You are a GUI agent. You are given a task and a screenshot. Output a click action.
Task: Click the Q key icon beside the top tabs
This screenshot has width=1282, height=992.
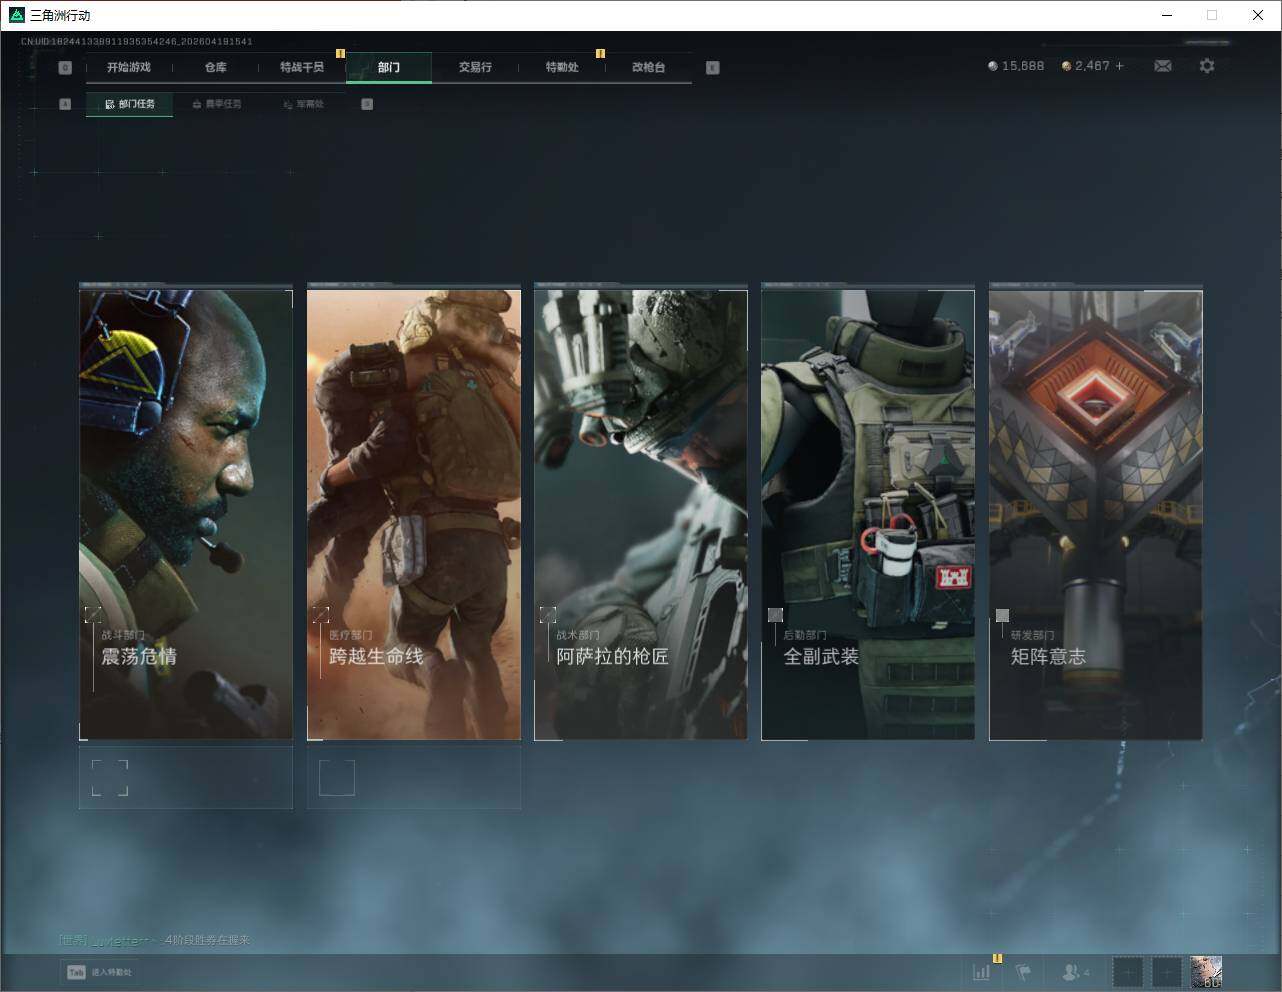click(65, 68)
